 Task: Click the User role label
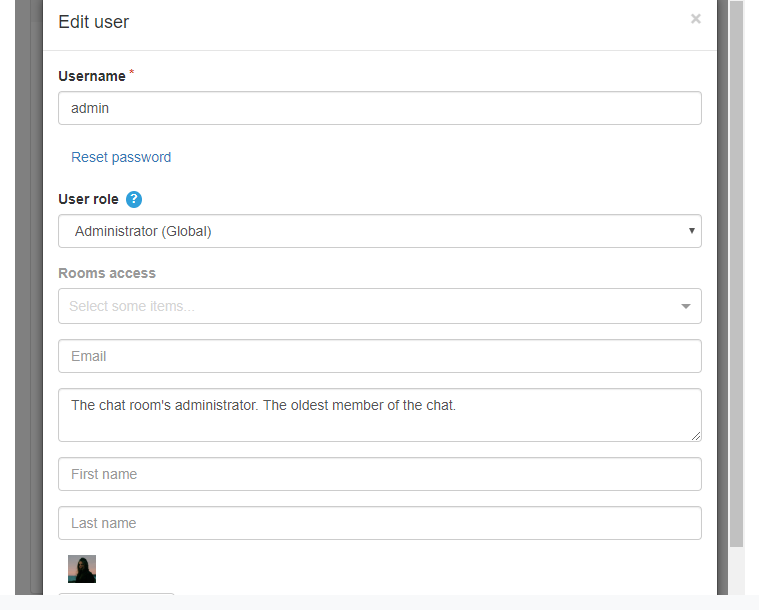click(x=89, y=199)
